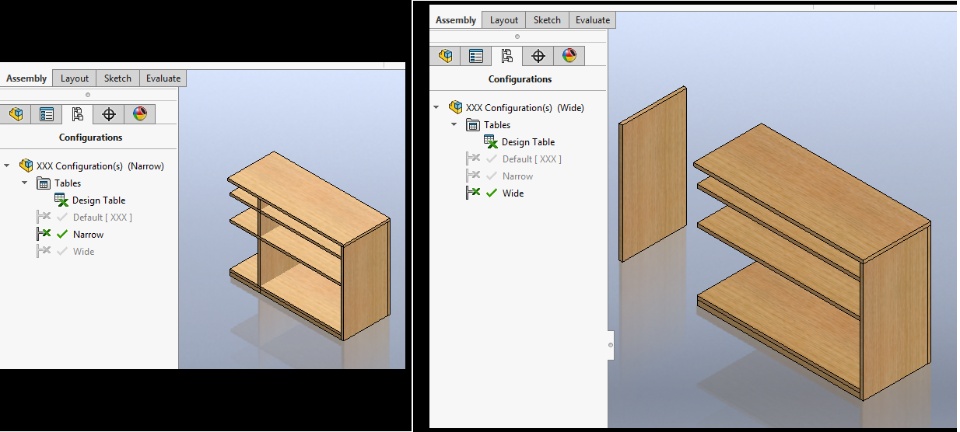Image resolution: width=960 pixels, height=432 pixels.
Task: Click Design Table Excel icon in left window
Action: click(x=61, y=200)
